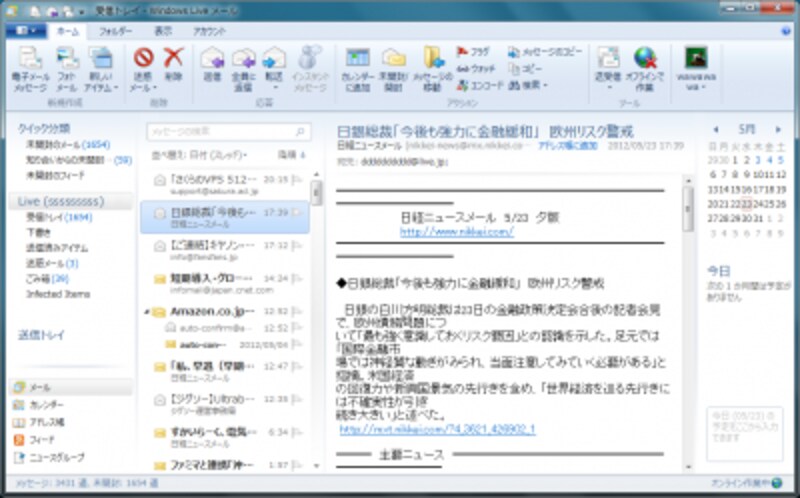800x498 pixels.
Task: Open カレンダー in bottom shortcuts pane
Action: pyautogui.click(x=70, y=405)
